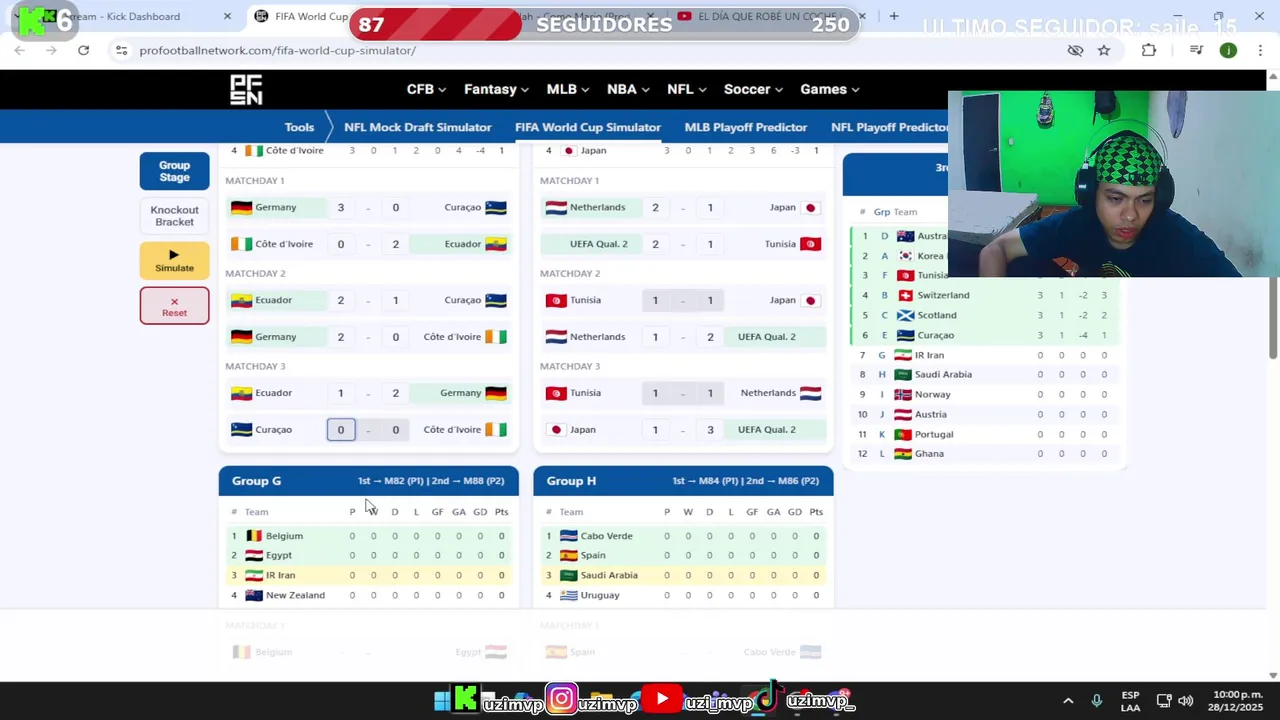This screenshot has height=720, width=1280.
Task: Open the Windows Start button
Action: coord(442,701)
